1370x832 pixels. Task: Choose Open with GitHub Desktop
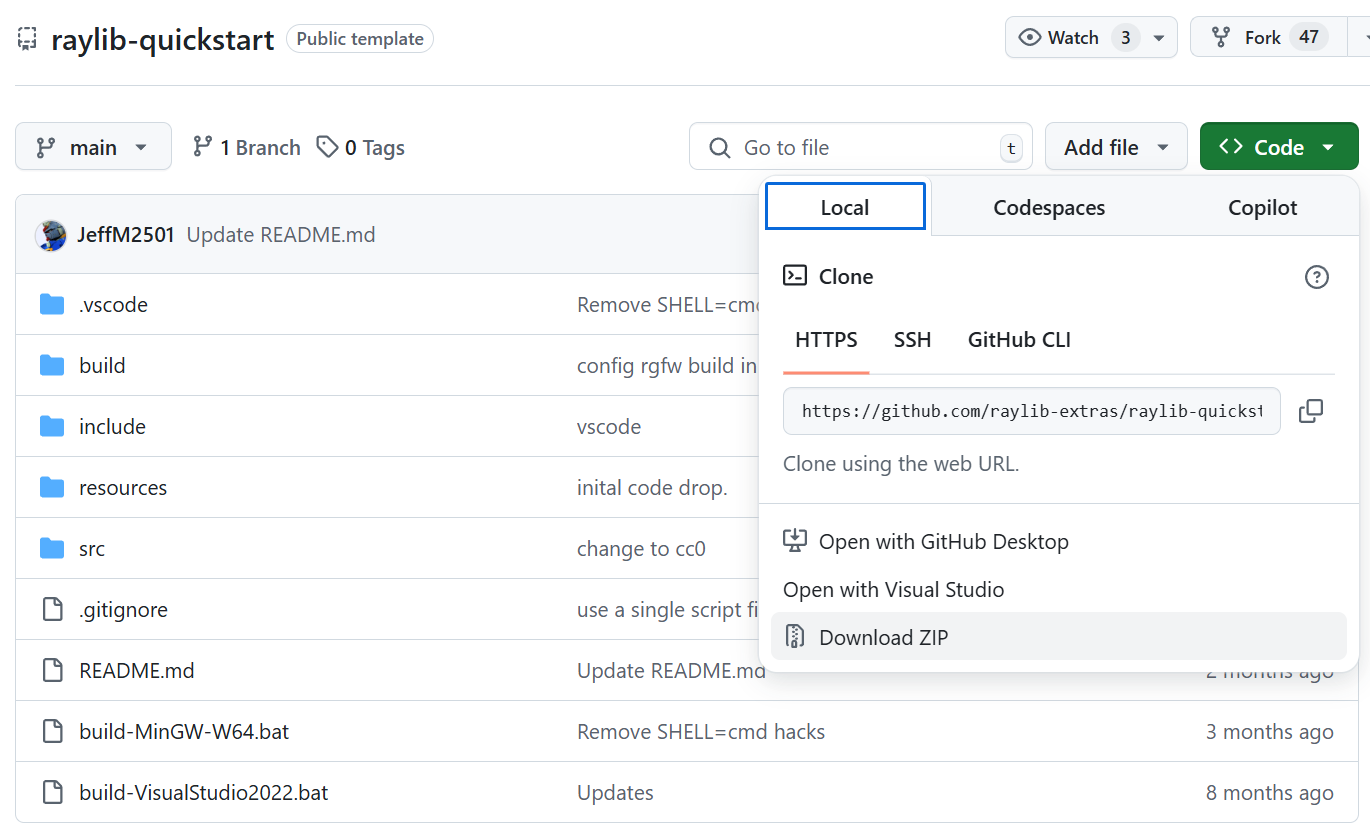pos(943,542)
